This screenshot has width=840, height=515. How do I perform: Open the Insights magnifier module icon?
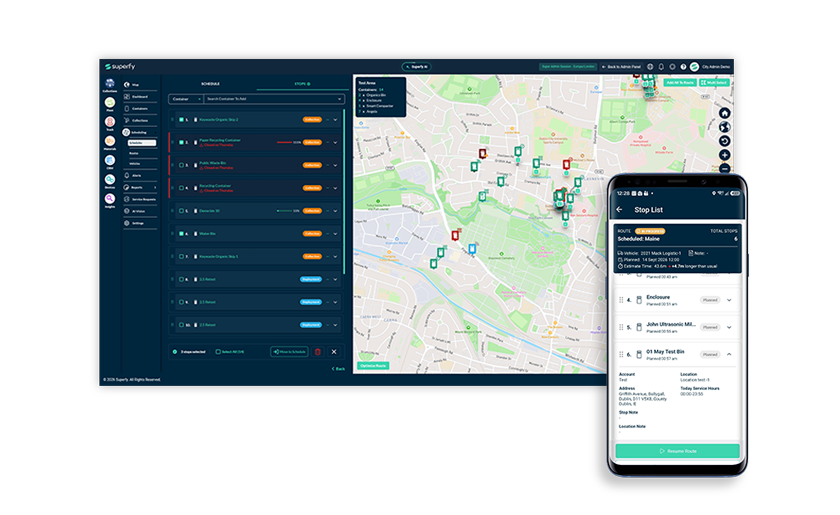(x=110, y=200)
